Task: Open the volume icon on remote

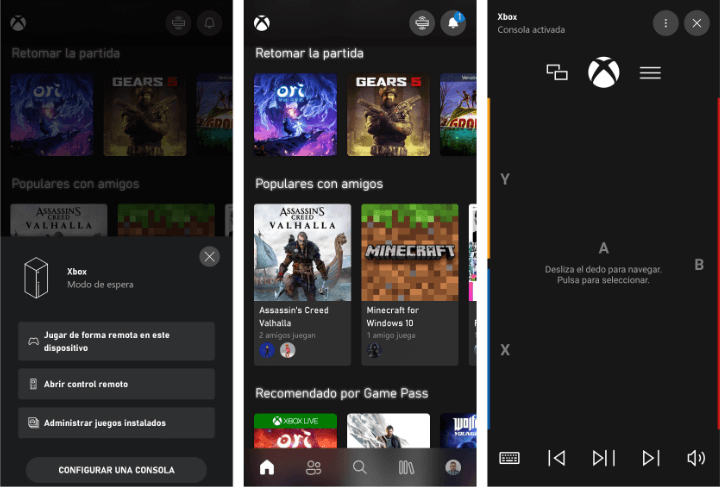Action: click(696, 458)
